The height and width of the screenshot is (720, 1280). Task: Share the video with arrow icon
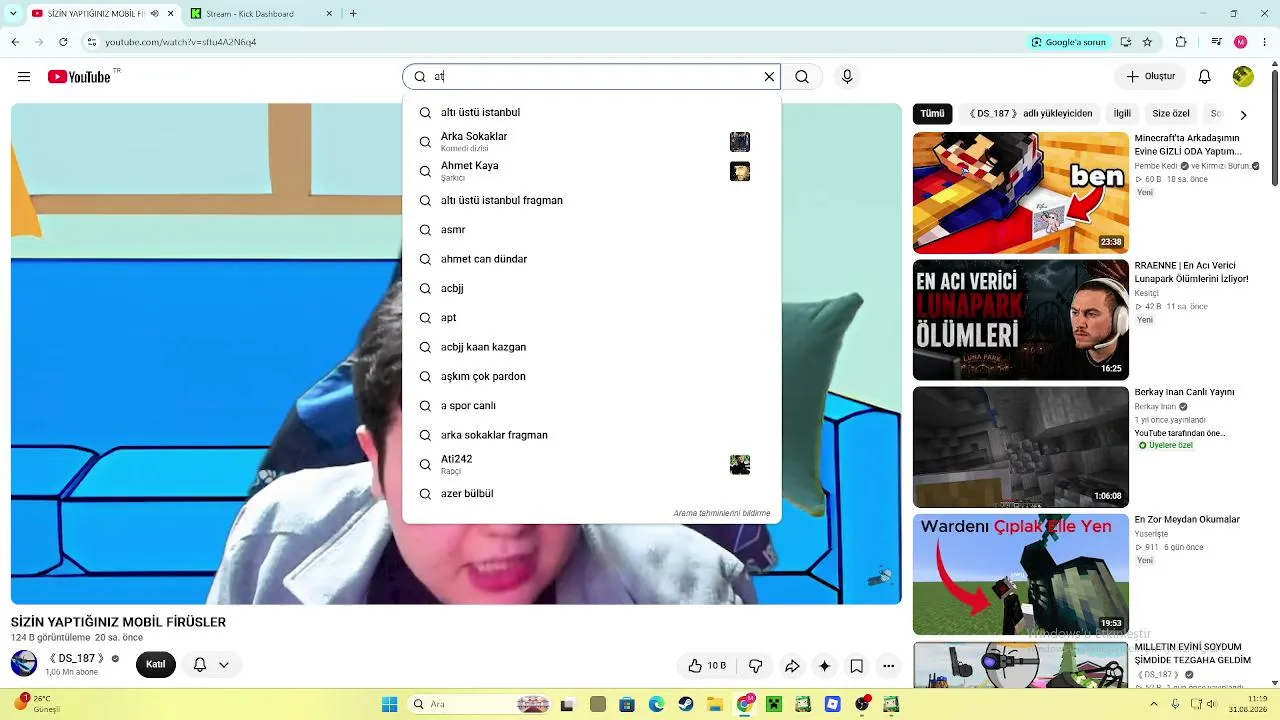pyautogui.click(x=792, y=666)
